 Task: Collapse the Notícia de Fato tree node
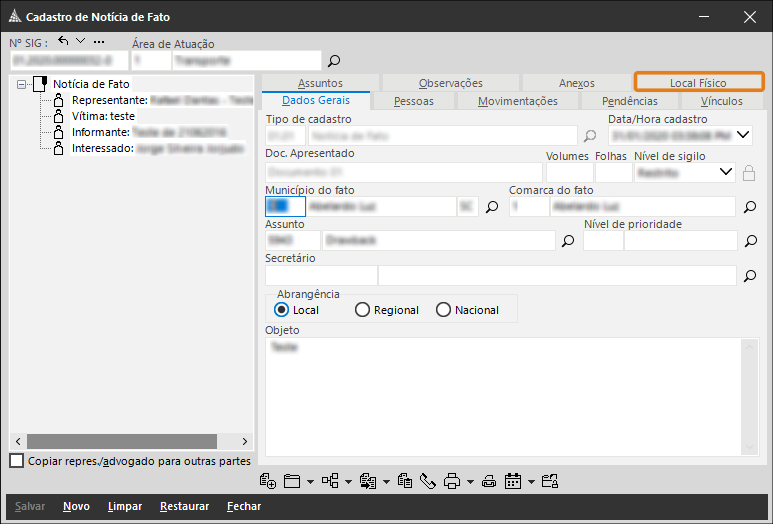click(21, 84)
